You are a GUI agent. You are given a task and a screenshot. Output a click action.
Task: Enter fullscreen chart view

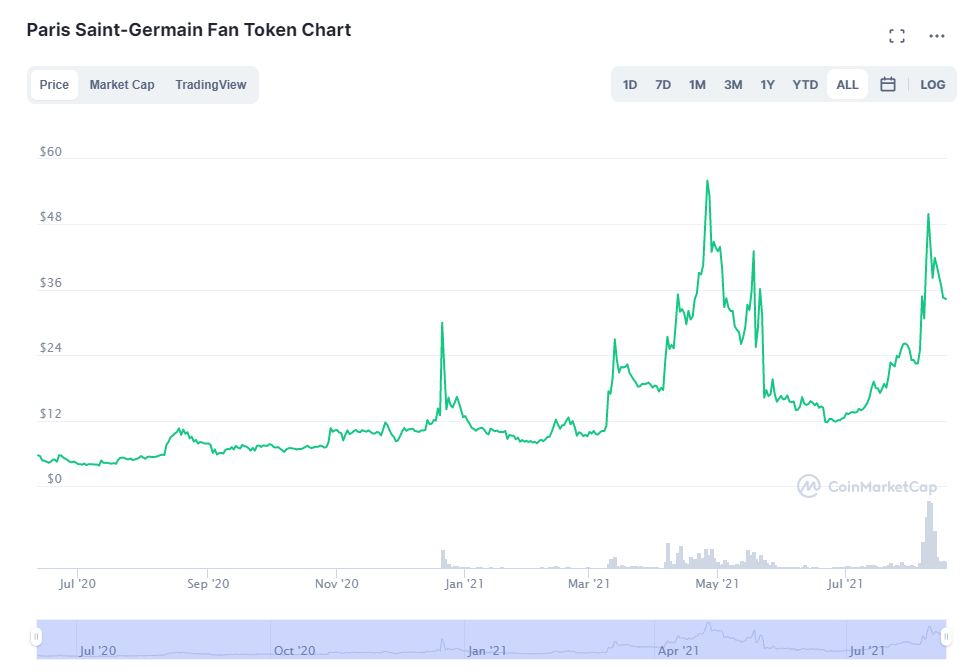897,36
